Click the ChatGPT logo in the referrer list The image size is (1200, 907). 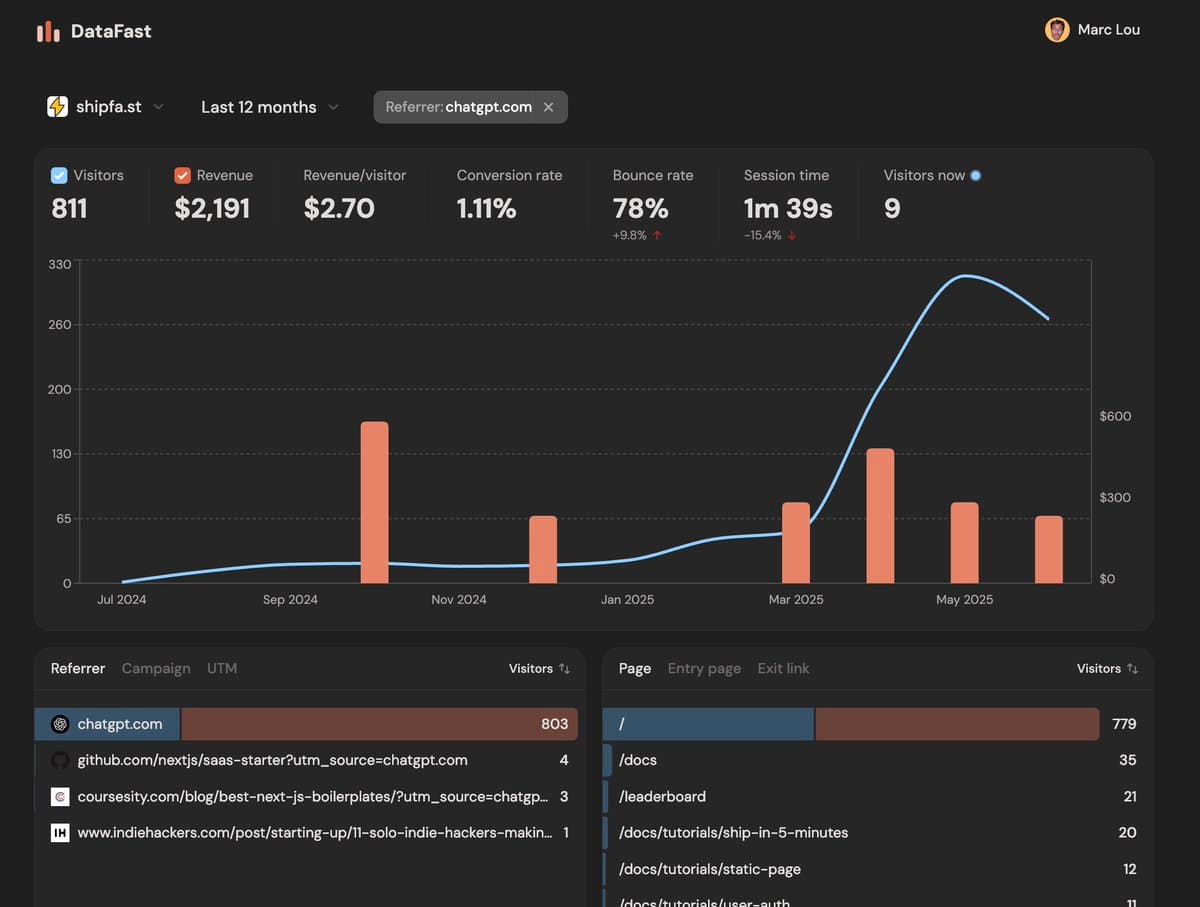[x=60, y=724]
